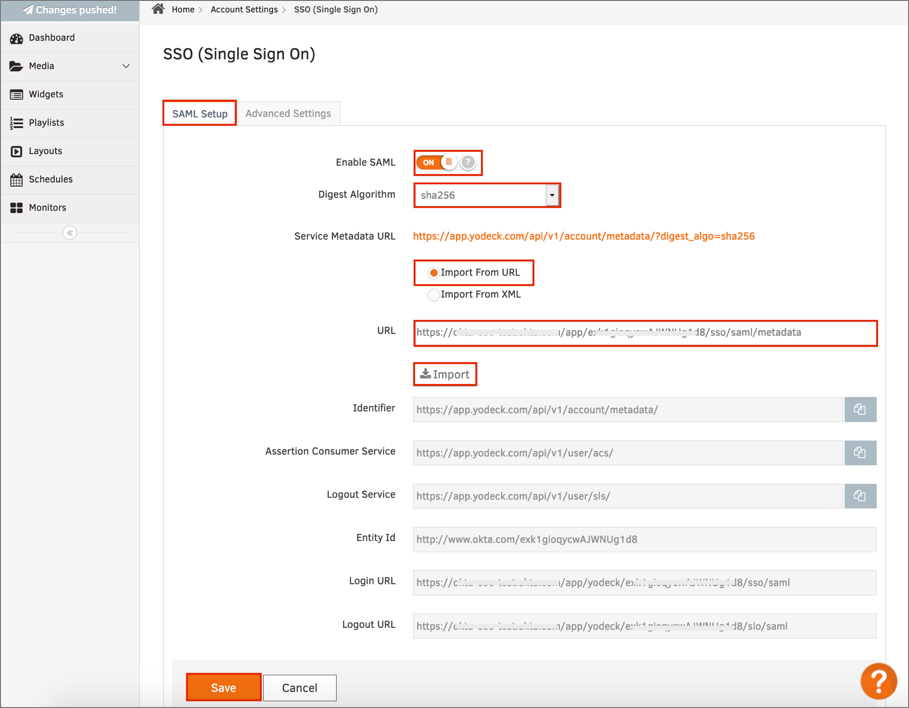Copy the Assertion Consumer Service URL

click(x=860, y=453)
